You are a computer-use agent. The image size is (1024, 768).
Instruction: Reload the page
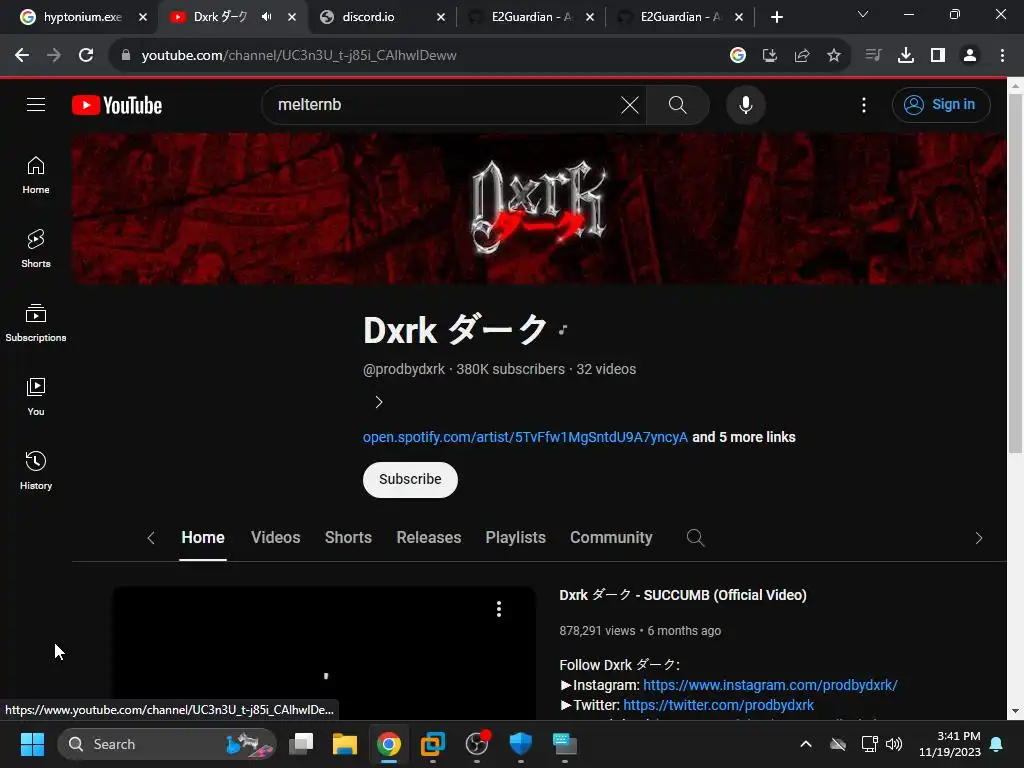pos(86,56)
